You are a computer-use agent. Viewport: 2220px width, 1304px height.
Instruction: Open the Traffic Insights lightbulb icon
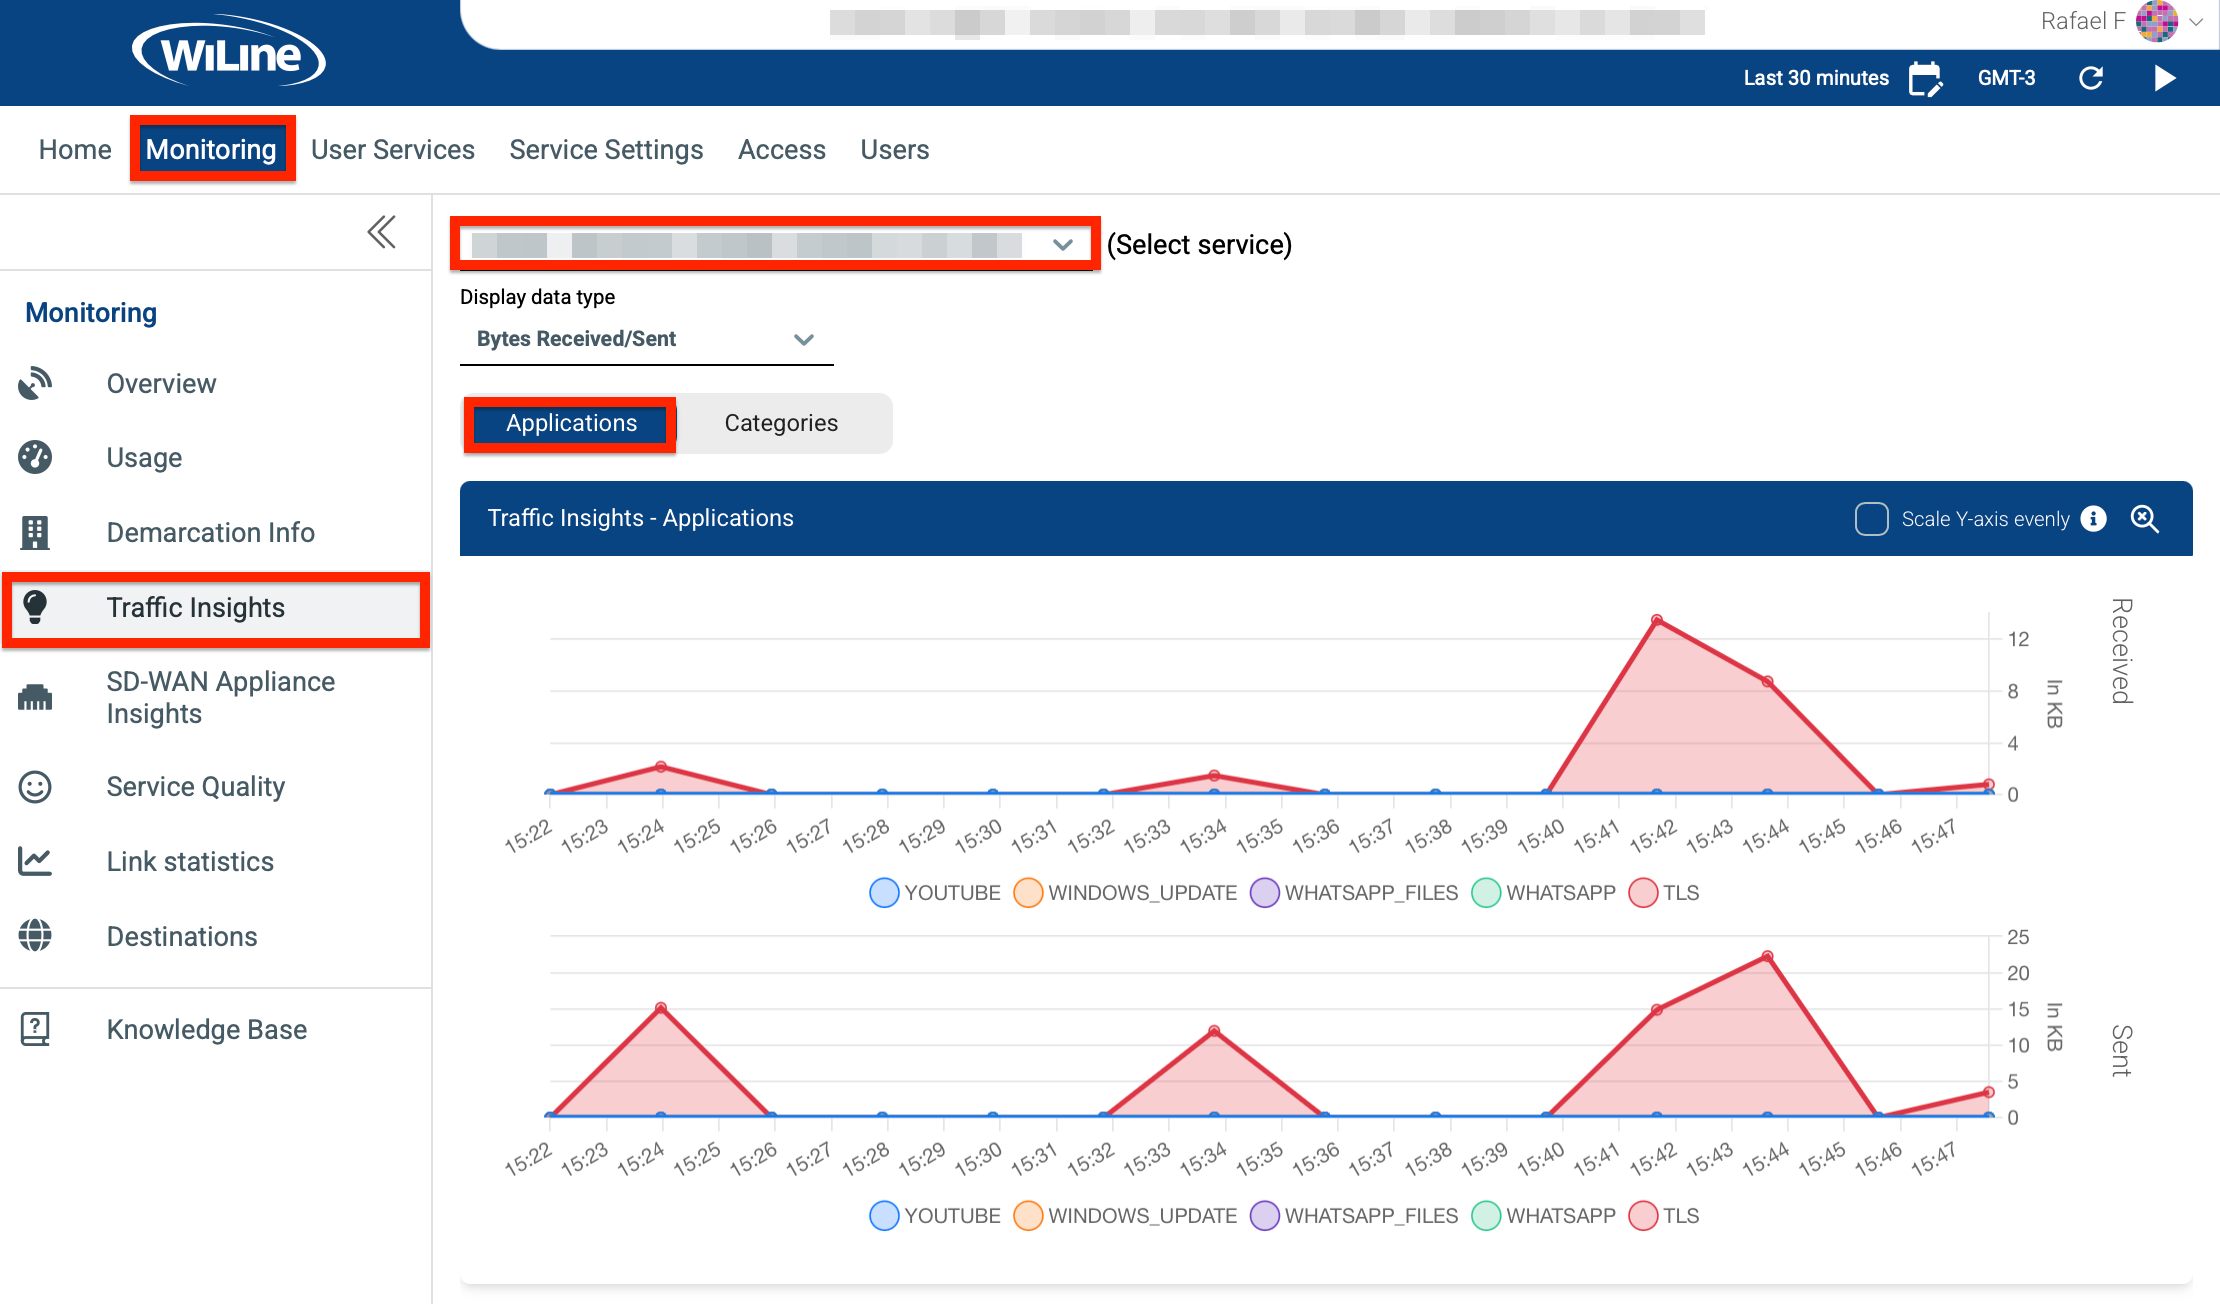click(x=36, y=607)
